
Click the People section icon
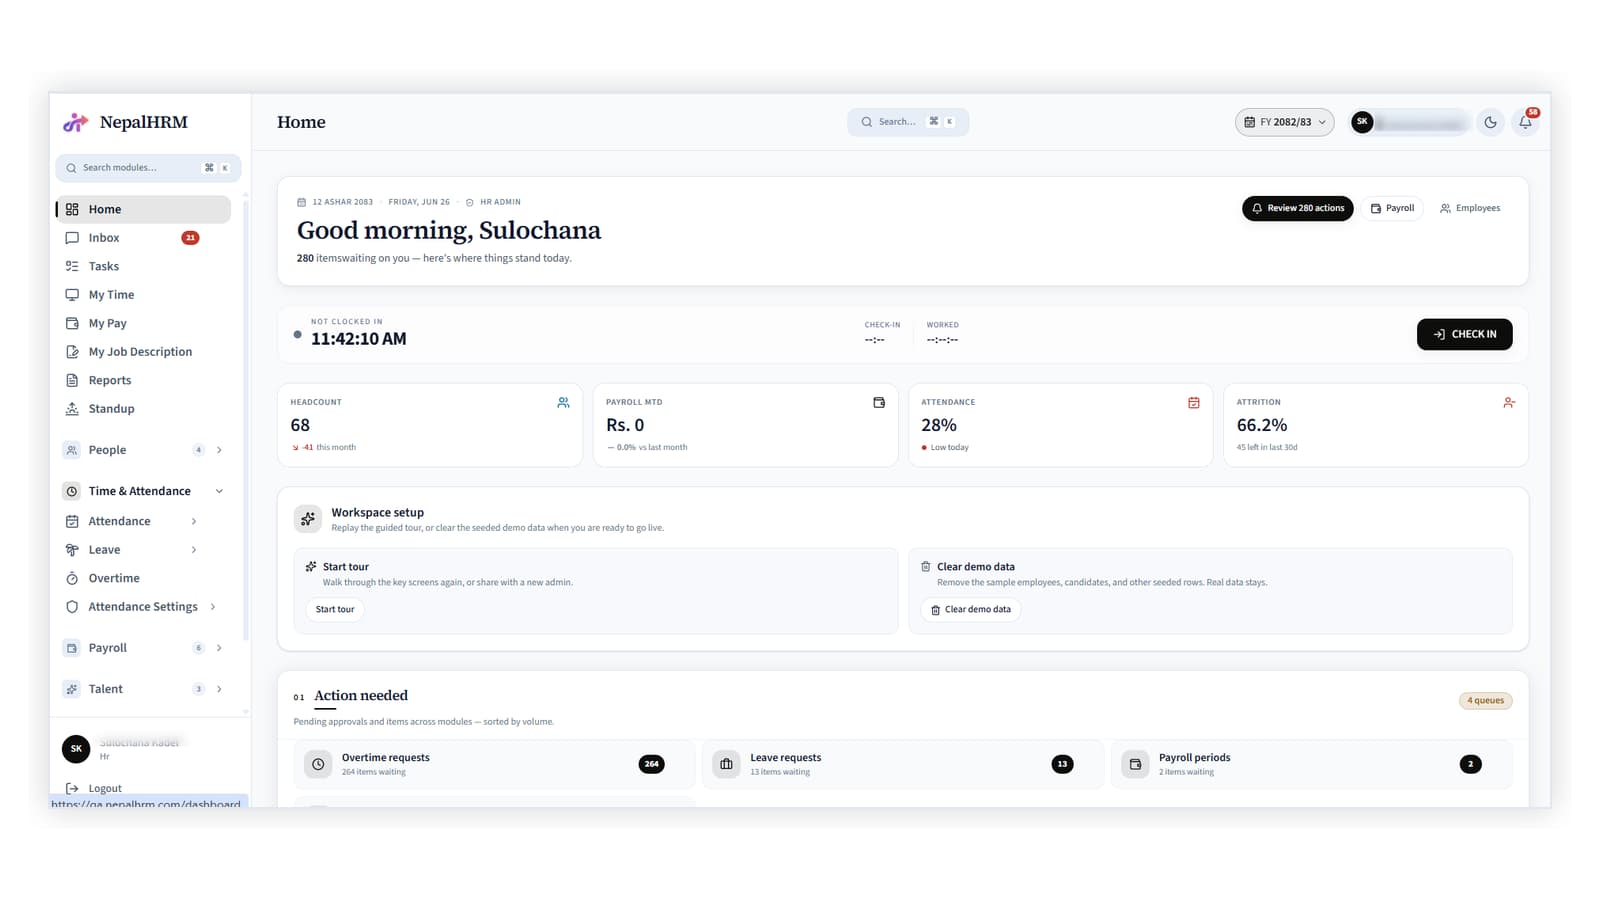[x=72, y=450]
